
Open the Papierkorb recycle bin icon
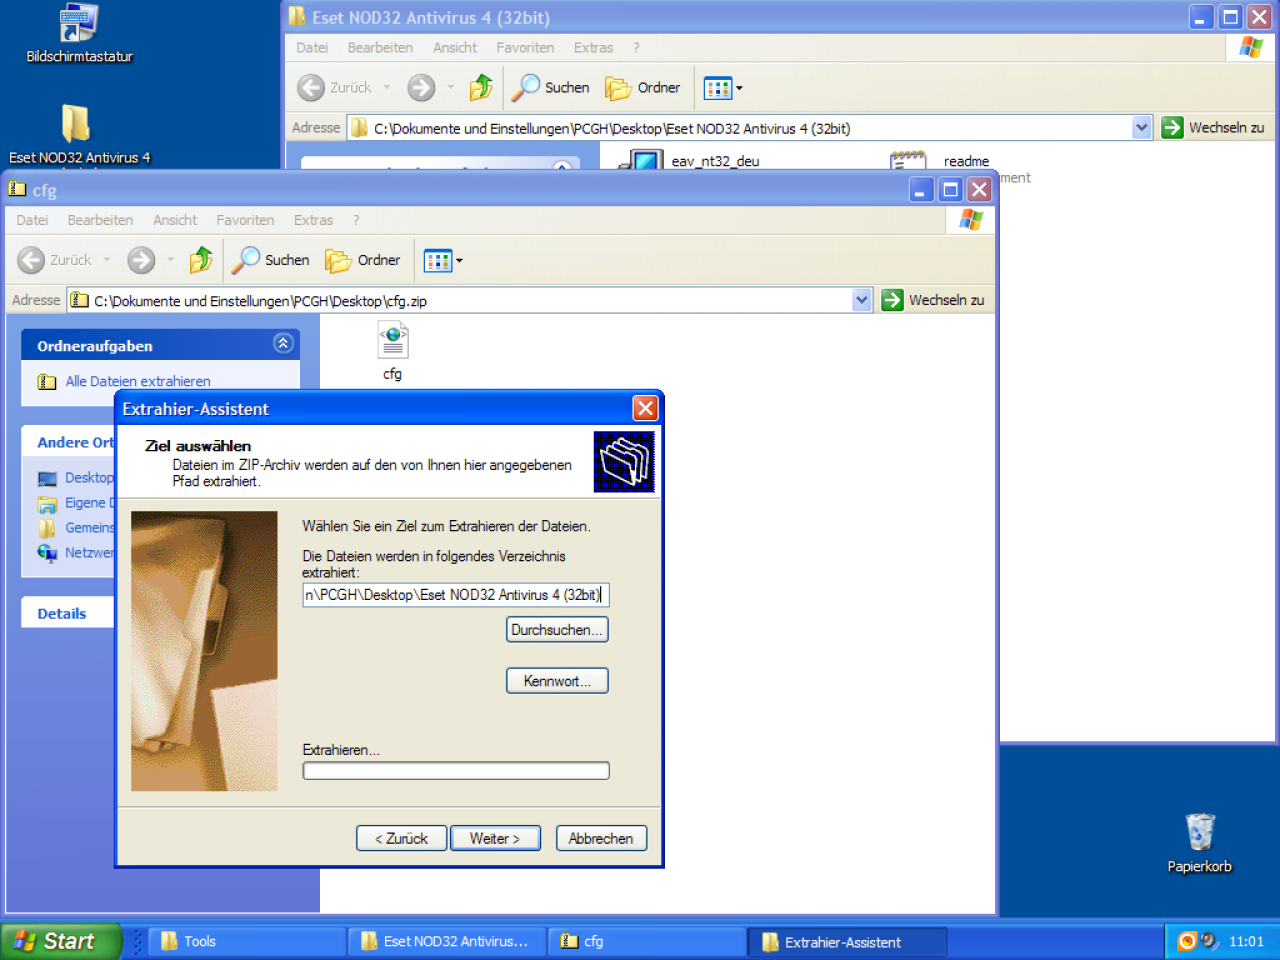(1200, 842)
